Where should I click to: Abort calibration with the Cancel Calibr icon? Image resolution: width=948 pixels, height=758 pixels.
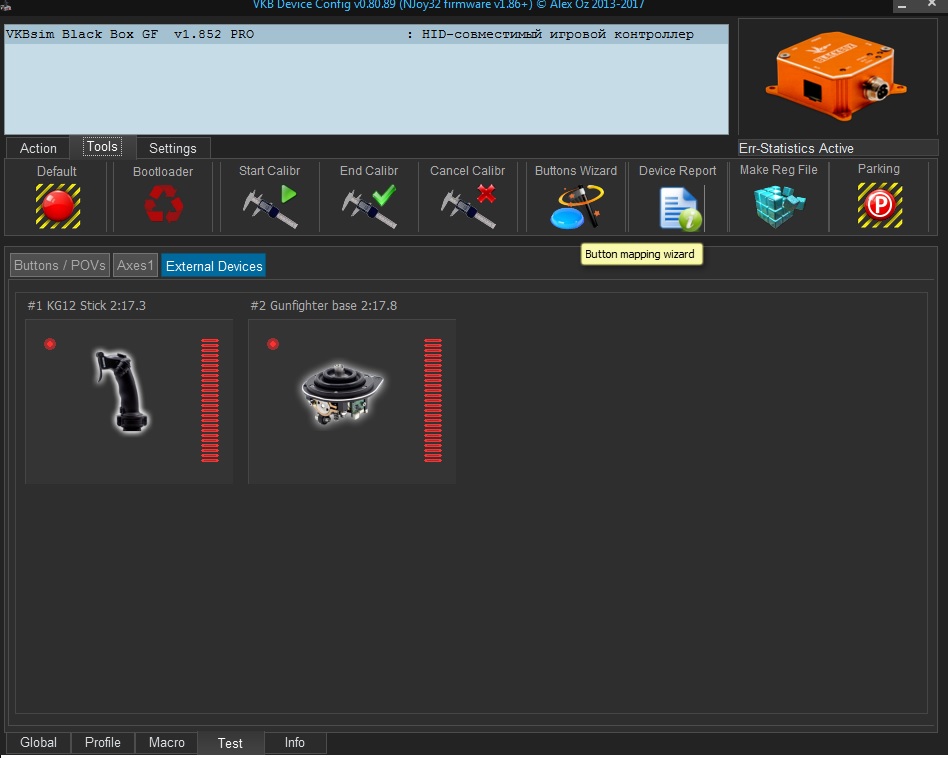468,206
